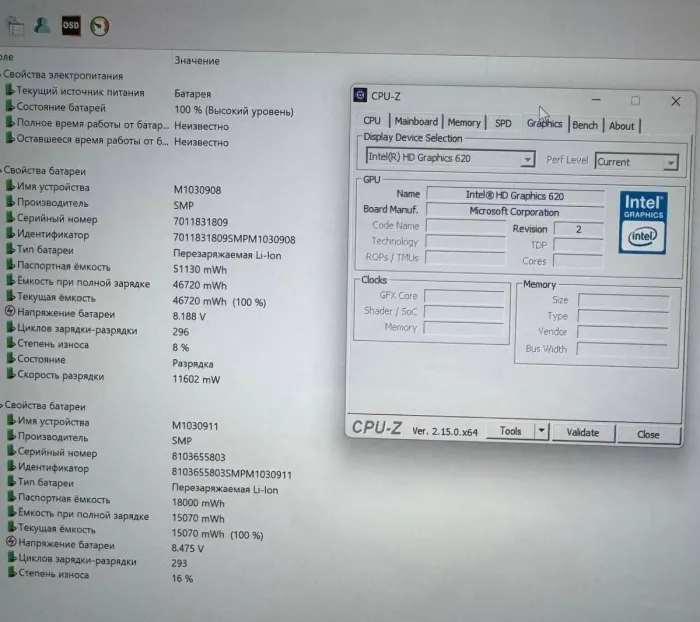This screenshot has width=700, height=622.
Task: Switch to the Mainboard tab in CPU-Z
Action: [416, 121]
